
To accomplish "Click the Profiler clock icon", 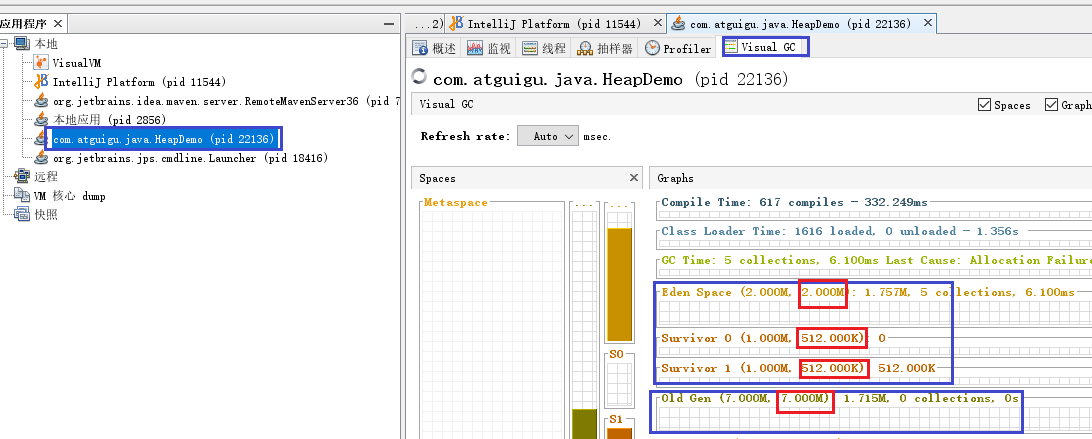I will pos(652,48).
